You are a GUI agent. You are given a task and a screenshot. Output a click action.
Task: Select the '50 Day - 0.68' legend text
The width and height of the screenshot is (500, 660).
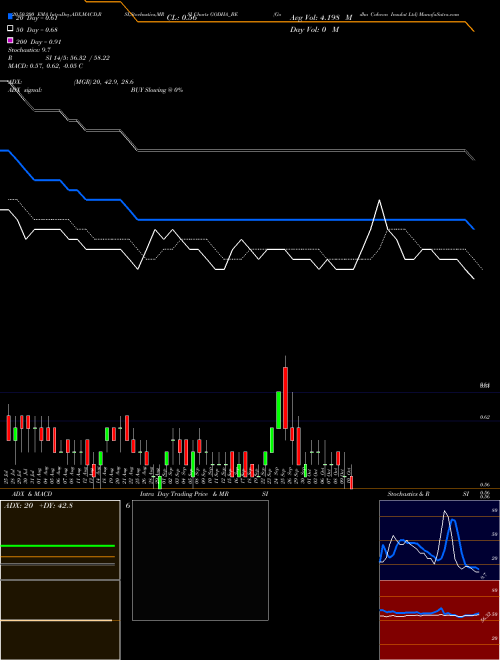37,30
